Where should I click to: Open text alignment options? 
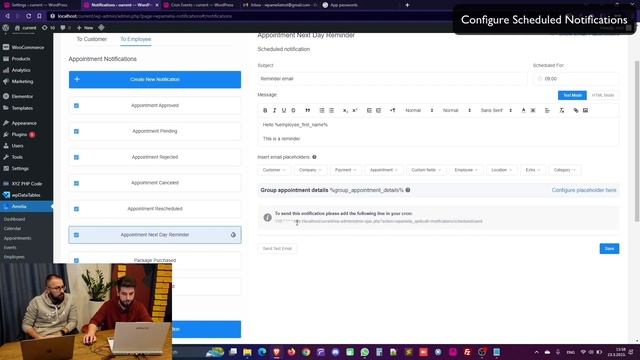[x=547, y=110]
